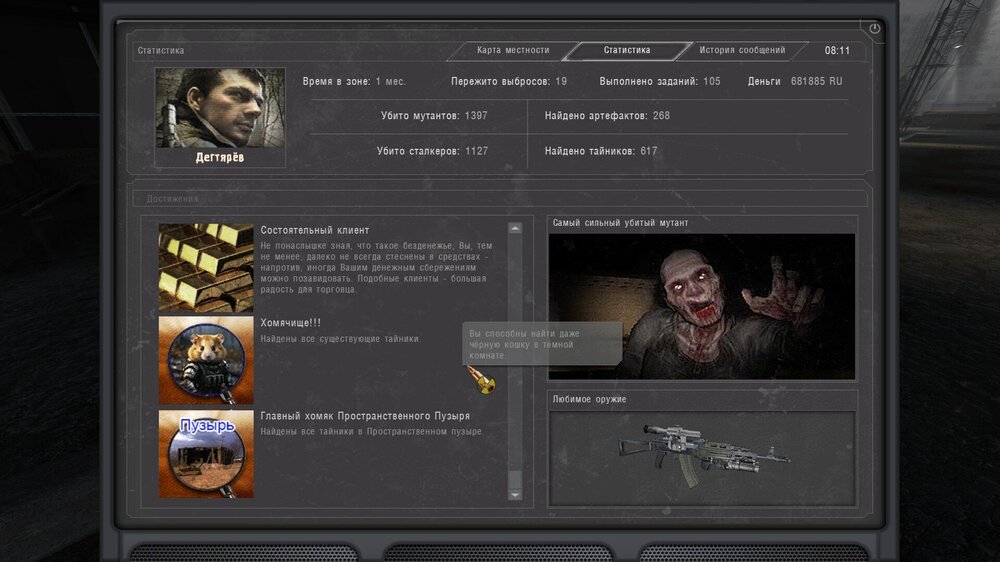The width and height of the screenshot is (1000, 562).
Task: Click Самый сильный убитый мутант label
Action: (620, 223)
